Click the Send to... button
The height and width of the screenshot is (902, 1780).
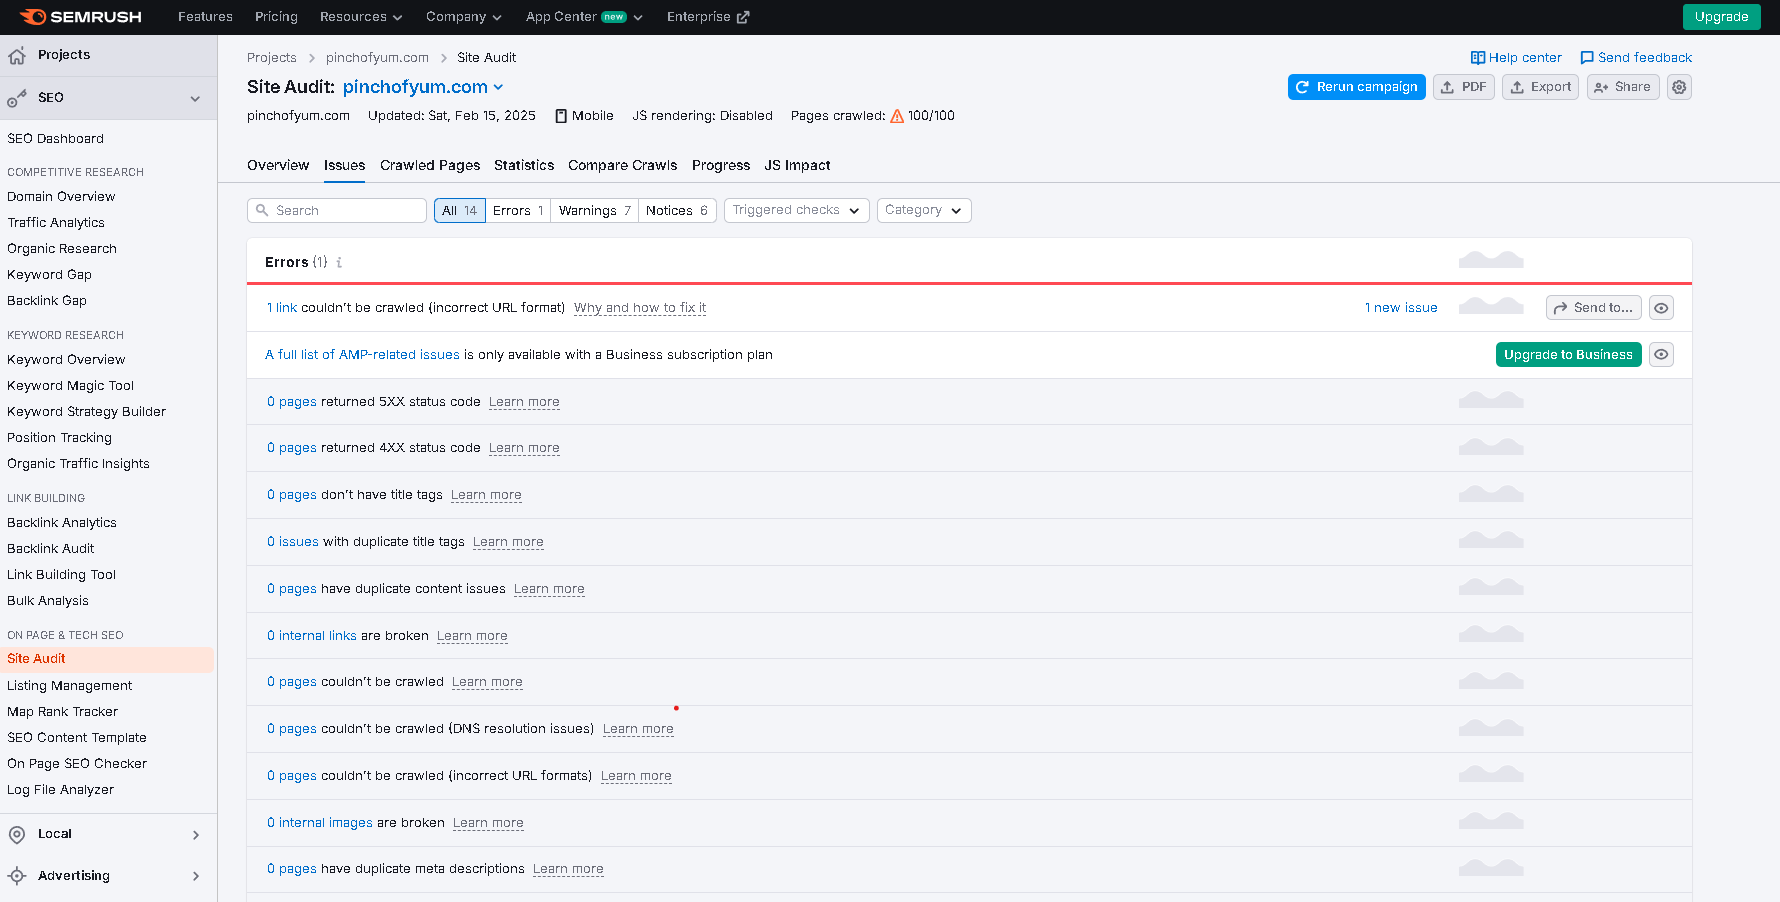[x=1594, y=308]
